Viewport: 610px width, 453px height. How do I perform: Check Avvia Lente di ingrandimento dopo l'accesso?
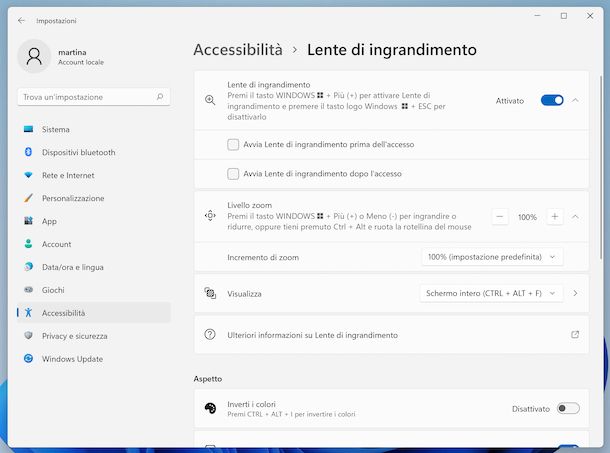click(233, 174)
